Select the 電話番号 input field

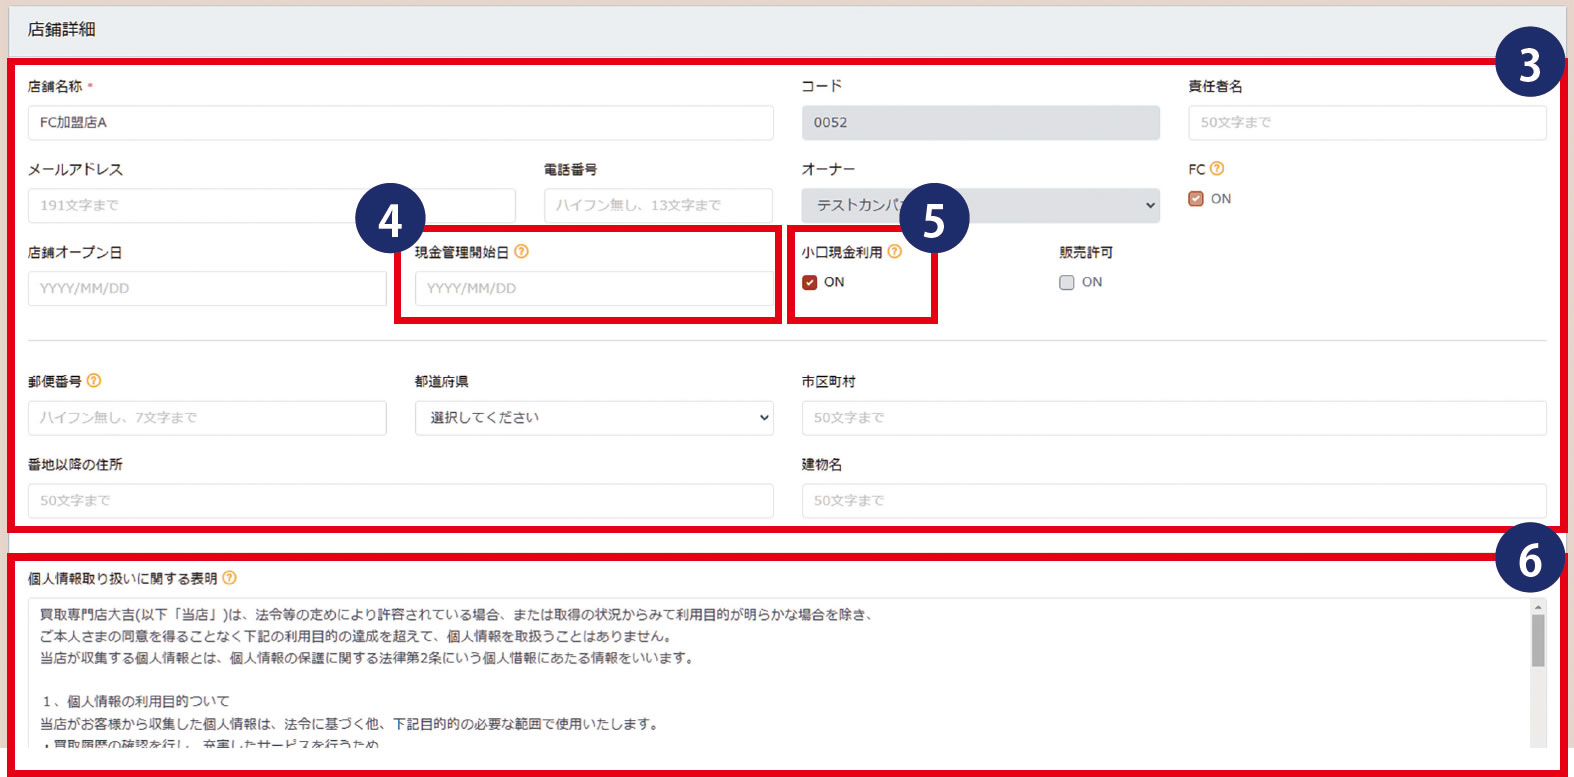tap(658, 206)
